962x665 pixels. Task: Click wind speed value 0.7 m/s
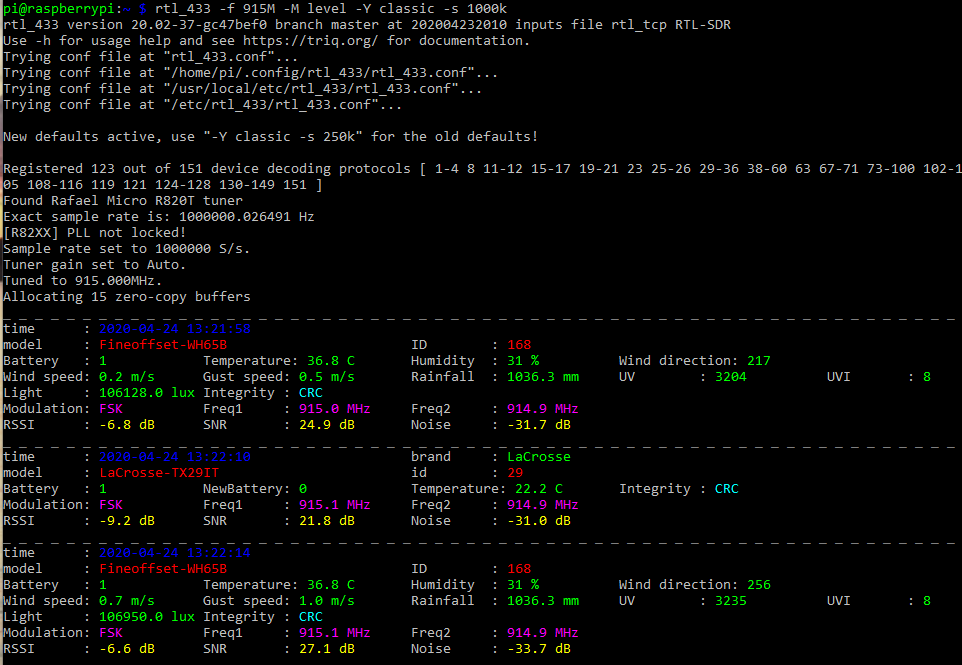pos(127,601)
